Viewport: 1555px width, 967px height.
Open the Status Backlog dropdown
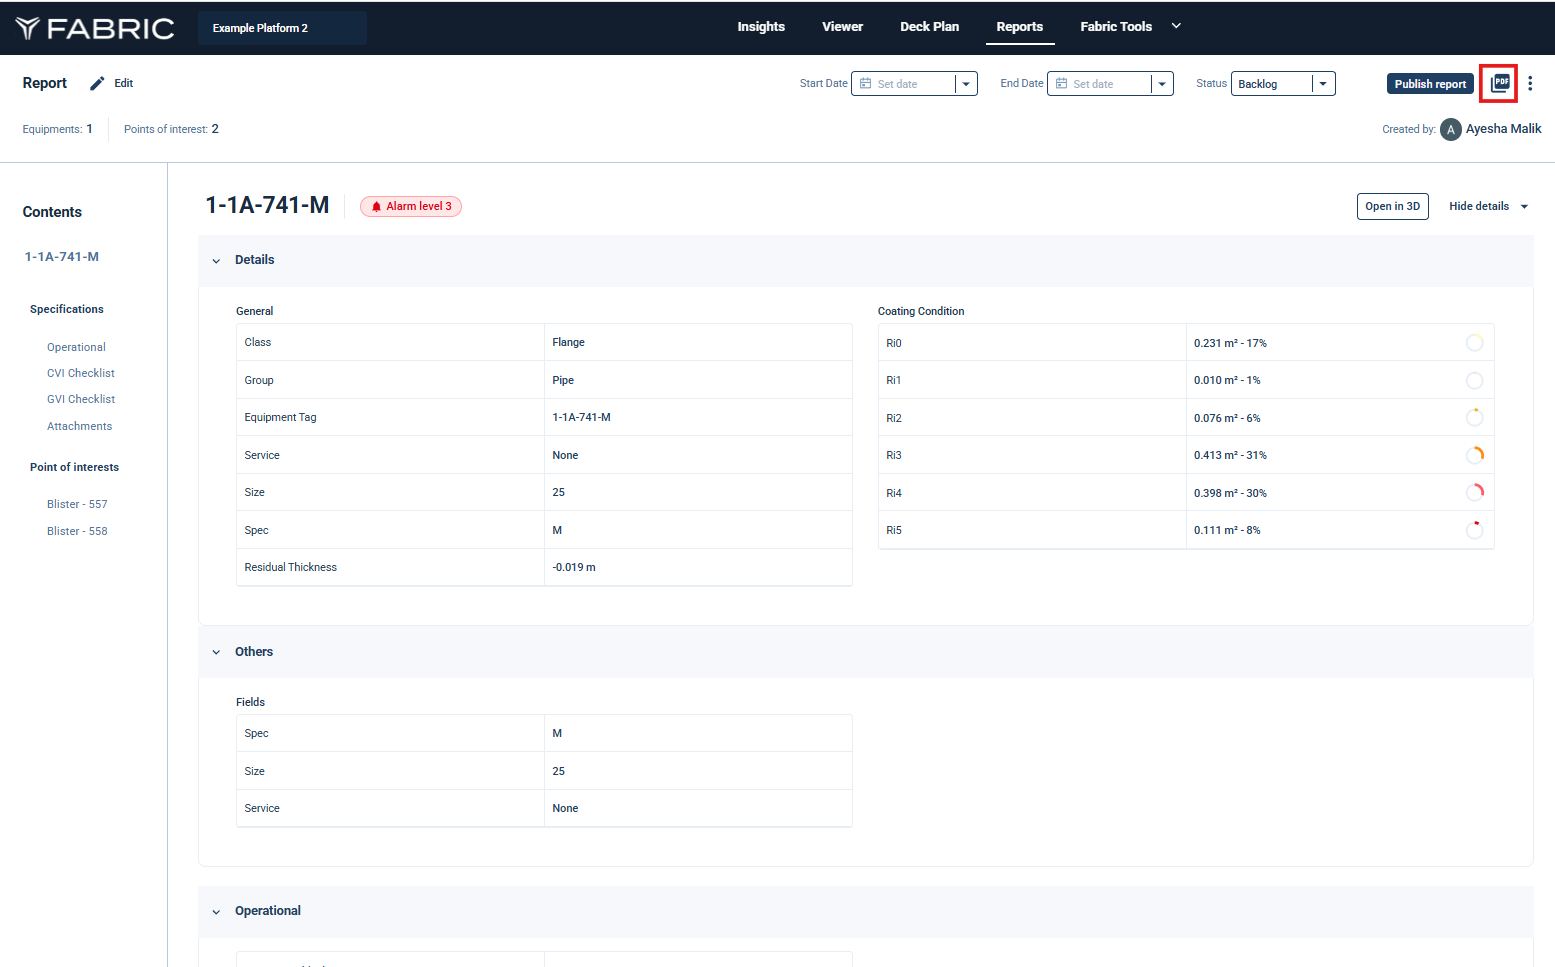click(x=1322, y=84)
